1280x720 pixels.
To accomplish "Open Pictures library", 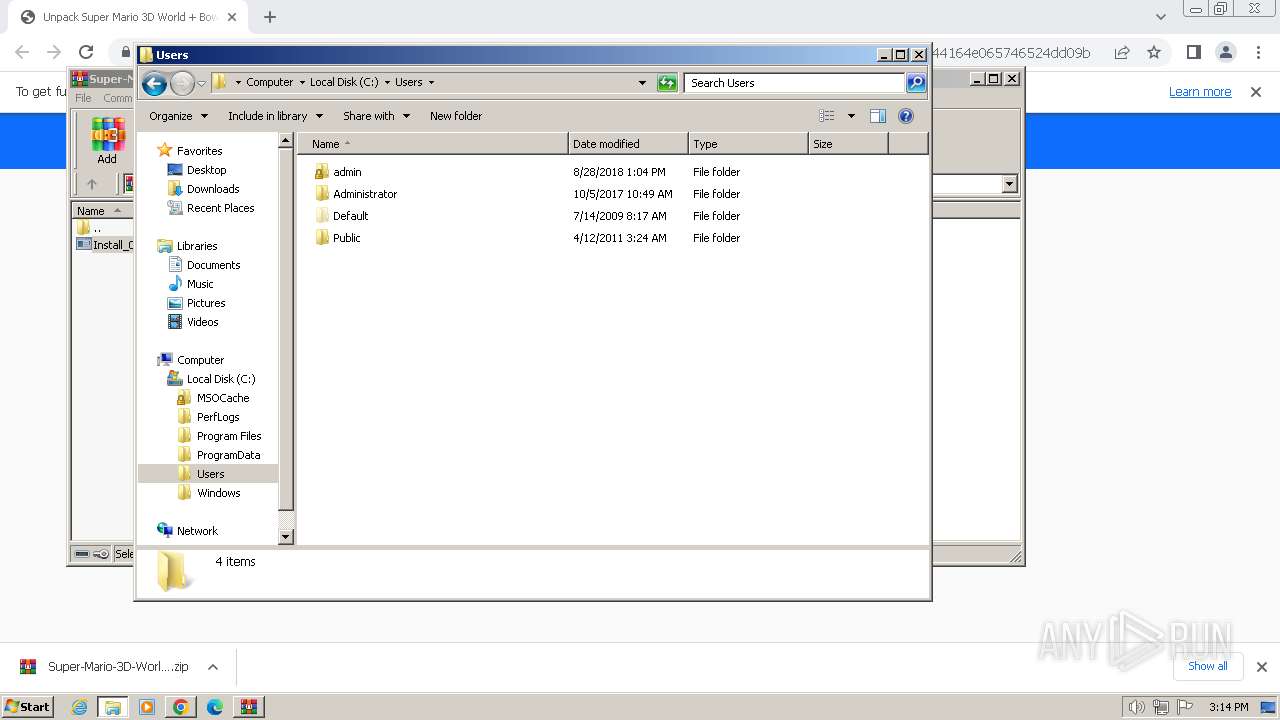I will [206, 303].
